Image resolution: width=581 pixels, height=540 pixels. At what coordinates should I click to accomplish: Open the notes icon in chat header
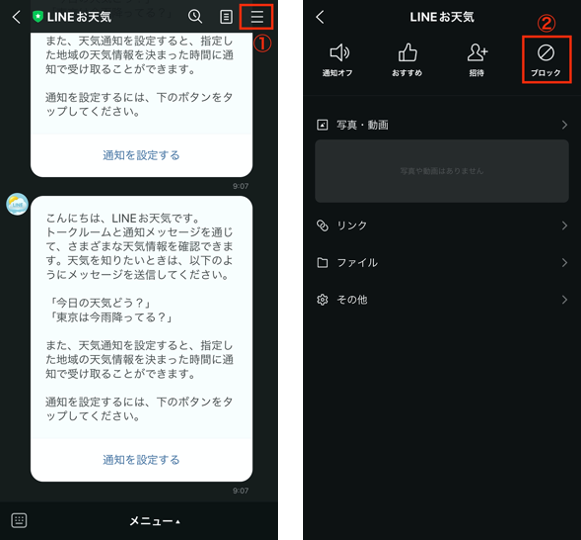[x=226, y=17]
